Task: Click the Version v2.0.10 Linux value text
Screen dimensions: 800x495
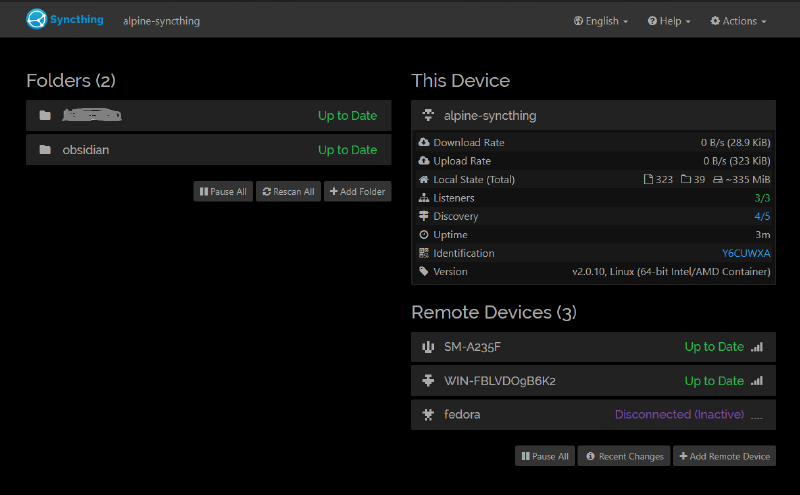Action: pyautogui.click(x=671, y=271)
